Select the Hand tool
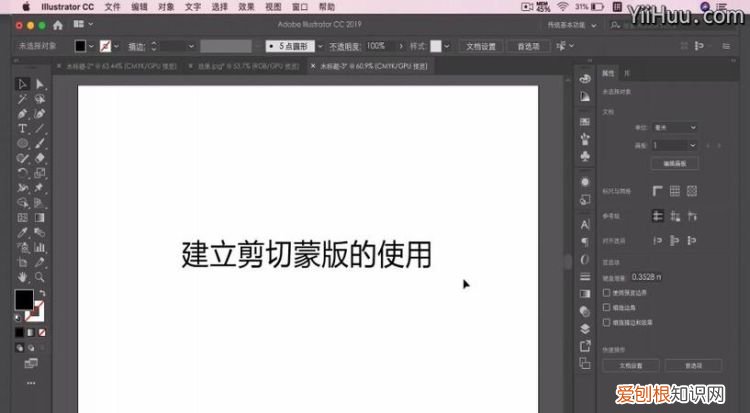750x413 pixels. click(x=22, y=277)
